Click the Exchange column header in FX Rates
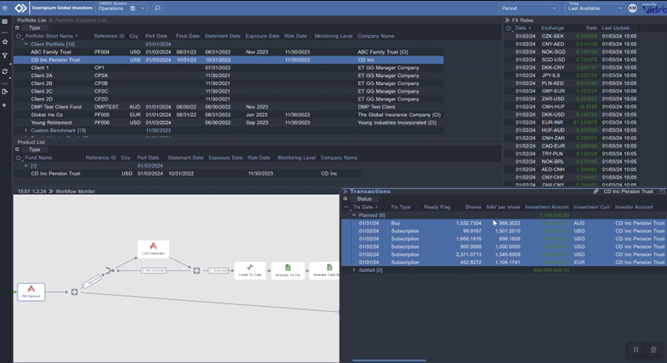Image resolution: width=667 pixels, height=363 pixels. (x=552, y=28)
